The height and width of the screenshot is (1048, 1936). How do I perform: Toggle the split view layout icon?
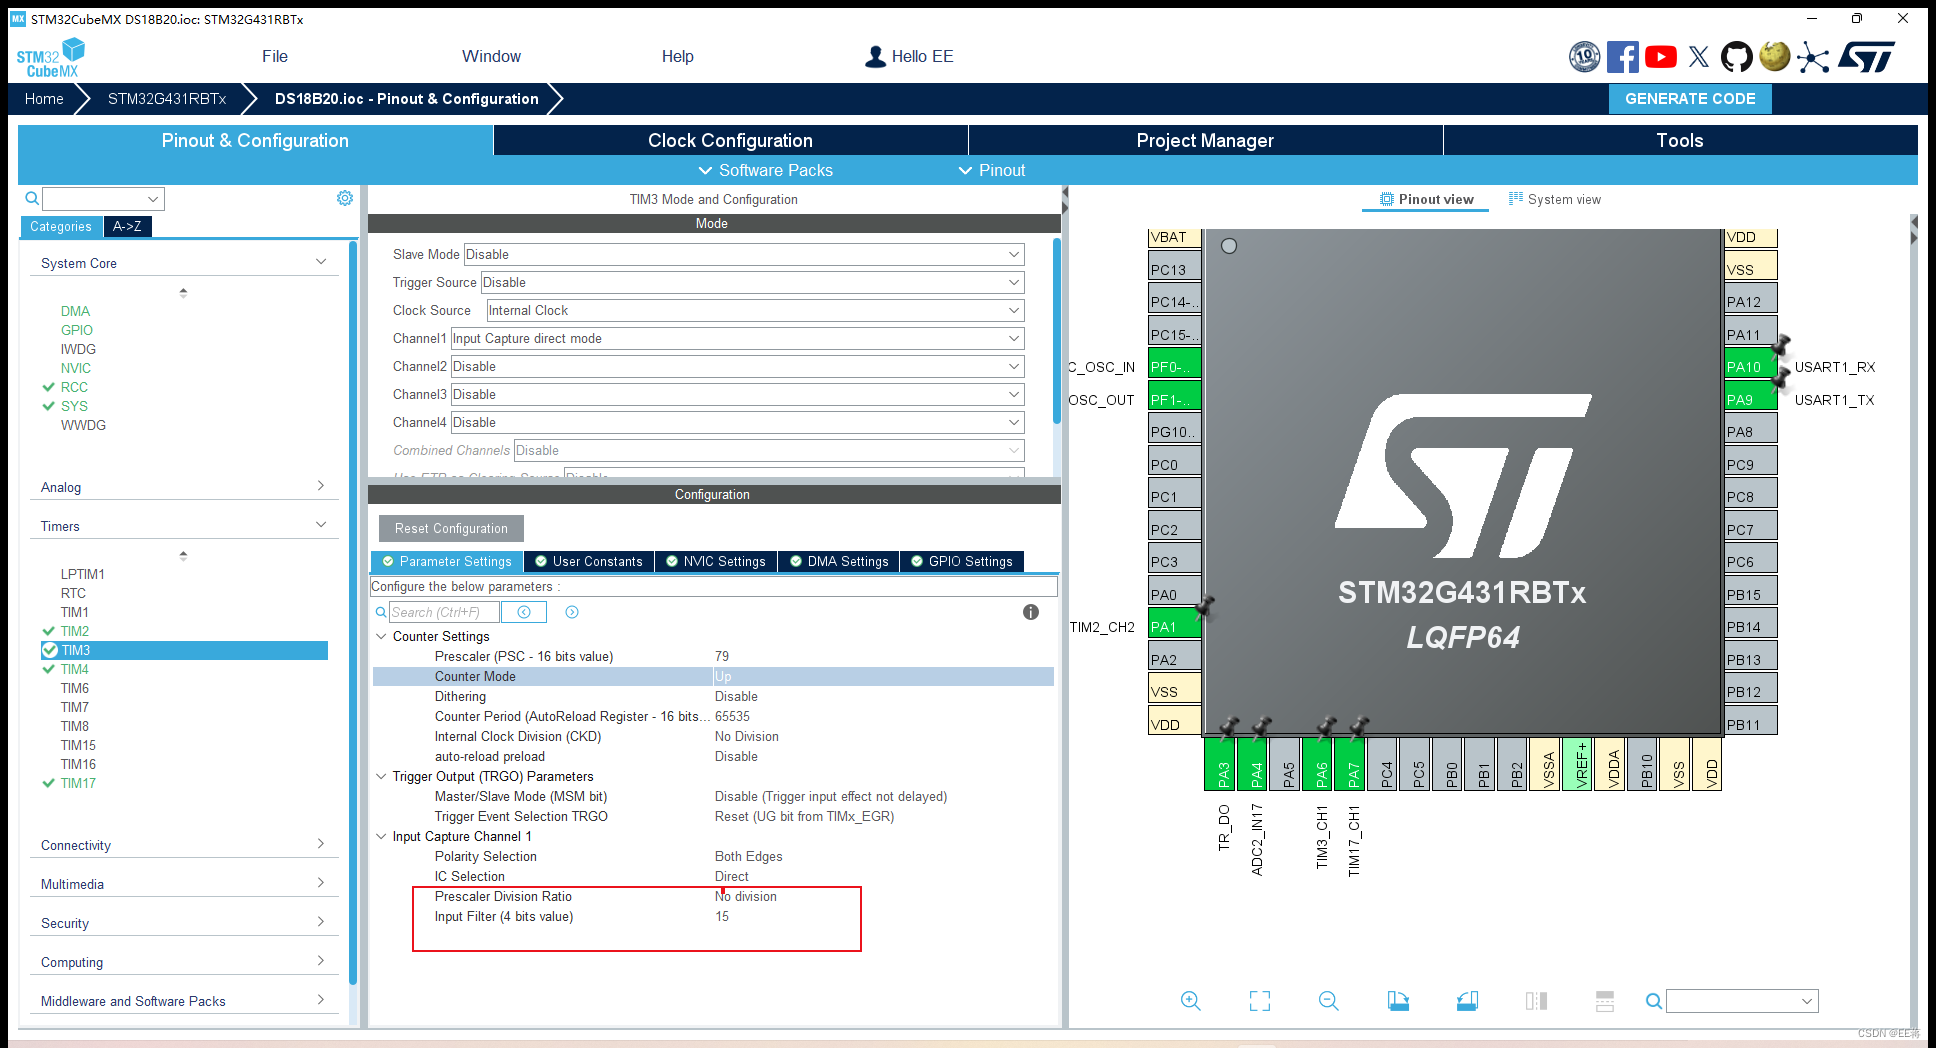(1537, 1001)
